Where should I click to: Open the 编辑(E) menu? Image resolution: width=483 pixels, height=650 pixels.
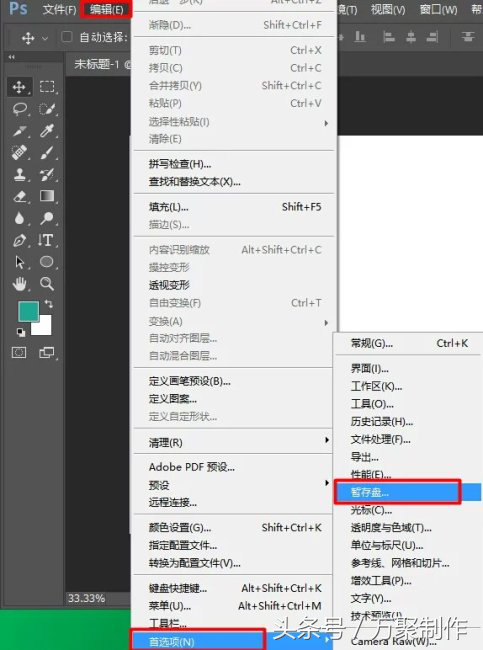(107, 9)
